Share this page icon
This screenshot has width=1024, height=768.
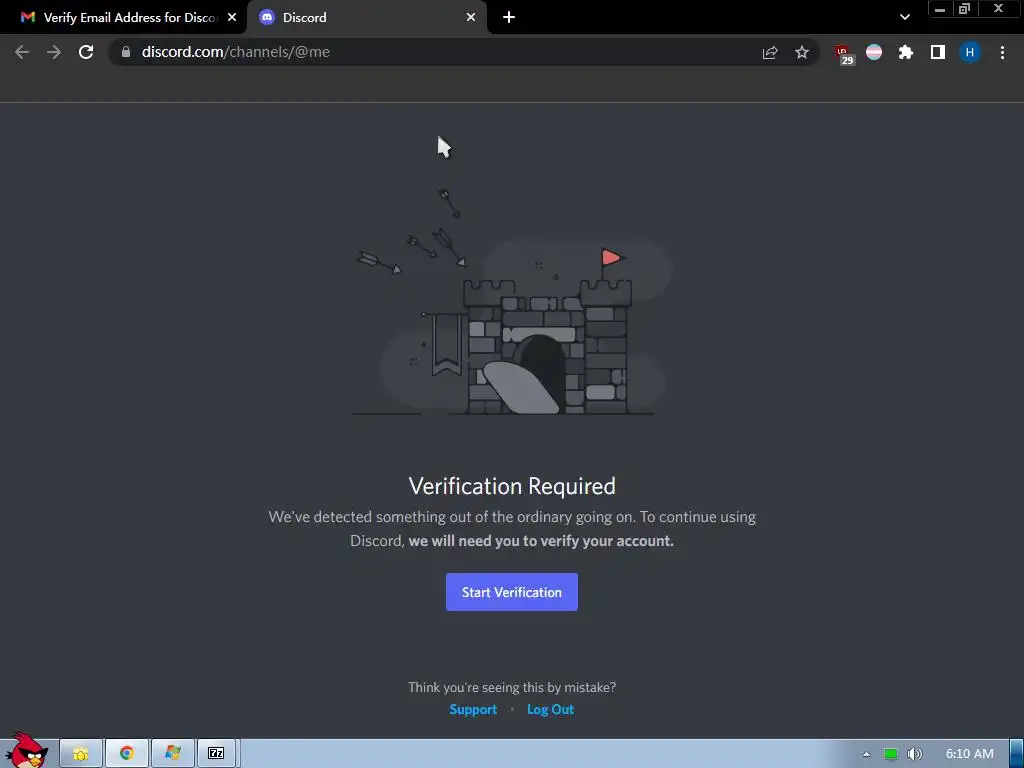coord(770,52)
